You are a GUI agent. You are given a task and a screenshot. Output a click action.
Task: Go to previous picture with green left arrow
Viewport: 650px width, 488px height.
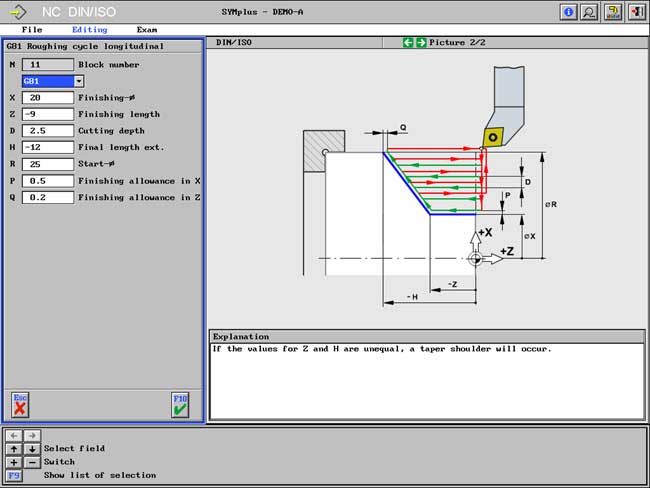tap(408, 43)
